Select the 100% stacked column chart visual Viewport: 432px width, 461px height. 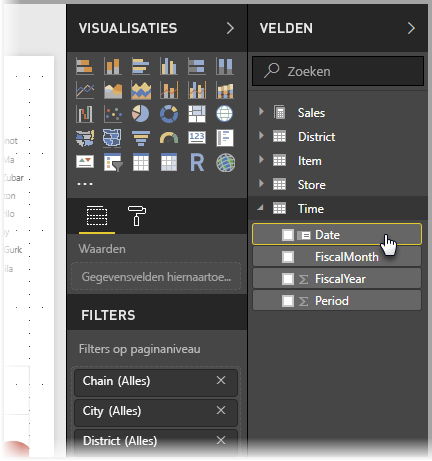[225, 66]
